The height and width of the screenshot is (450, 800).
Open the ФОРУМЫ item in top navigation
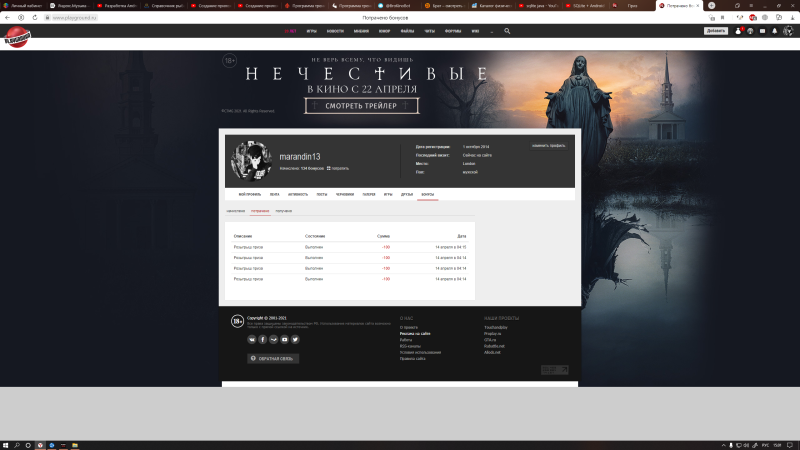453,31
